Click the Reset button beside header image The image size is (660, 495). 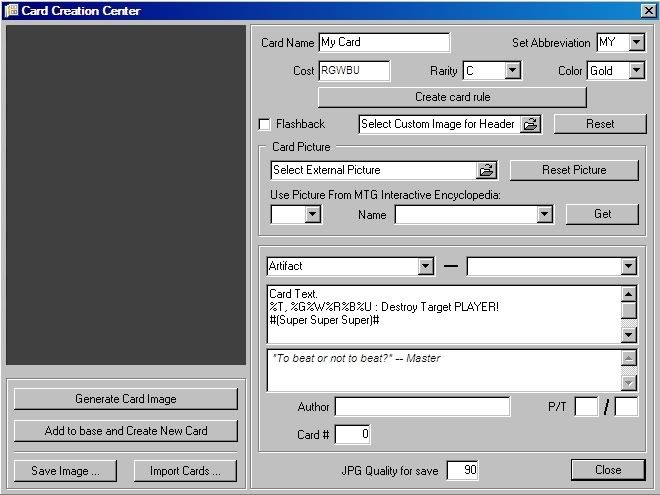(x=600, y=124)
